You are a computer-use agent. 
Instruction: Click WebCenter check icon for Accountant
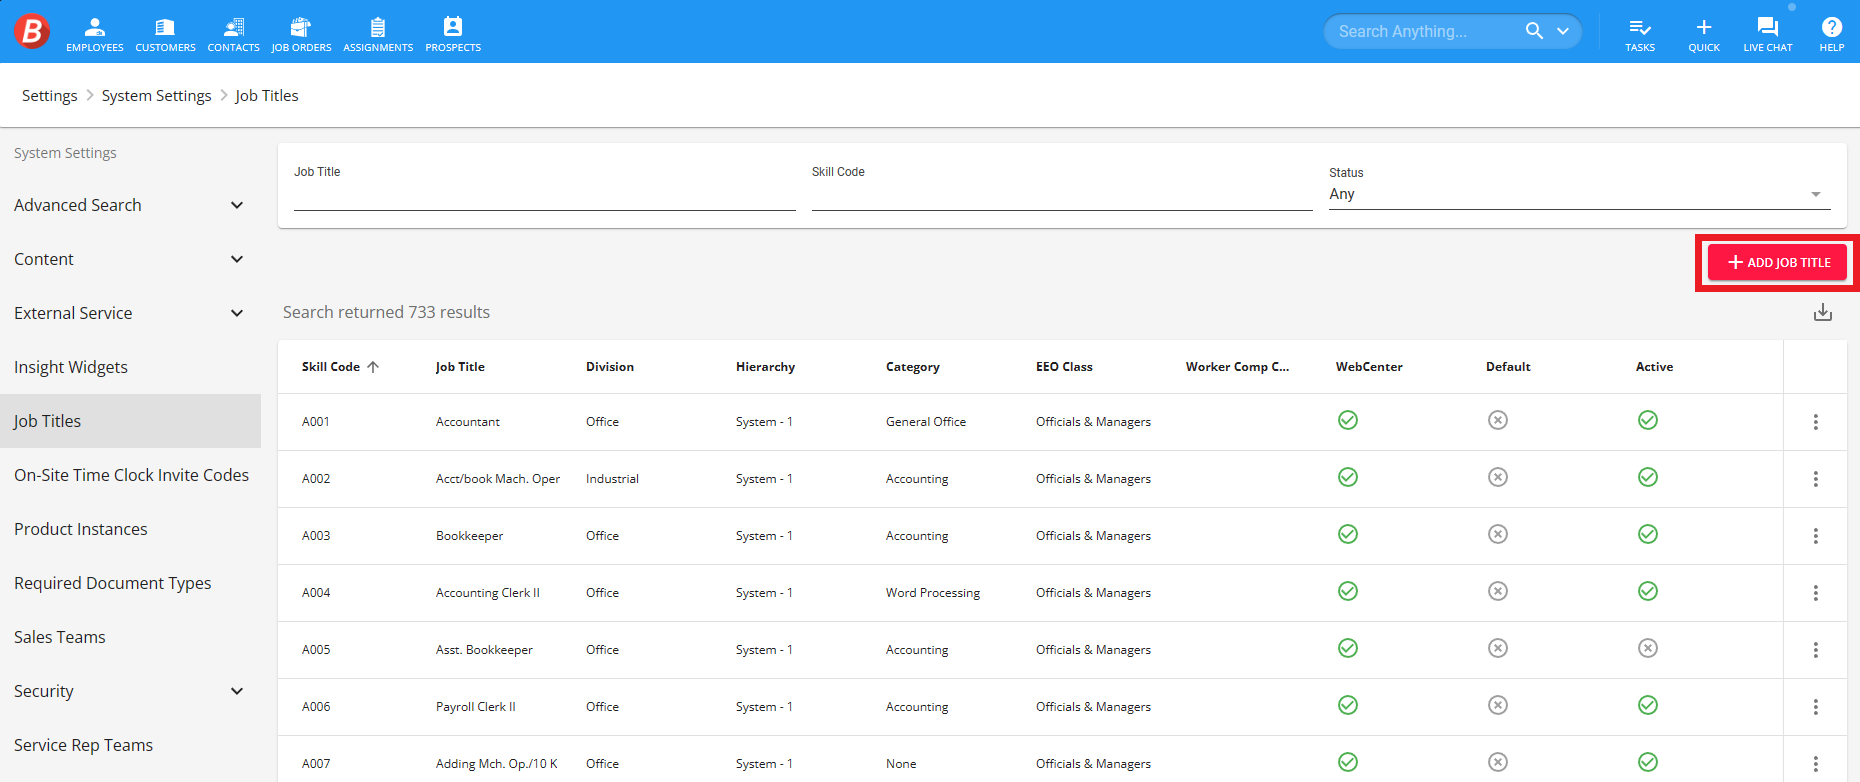click(1348, 420)
